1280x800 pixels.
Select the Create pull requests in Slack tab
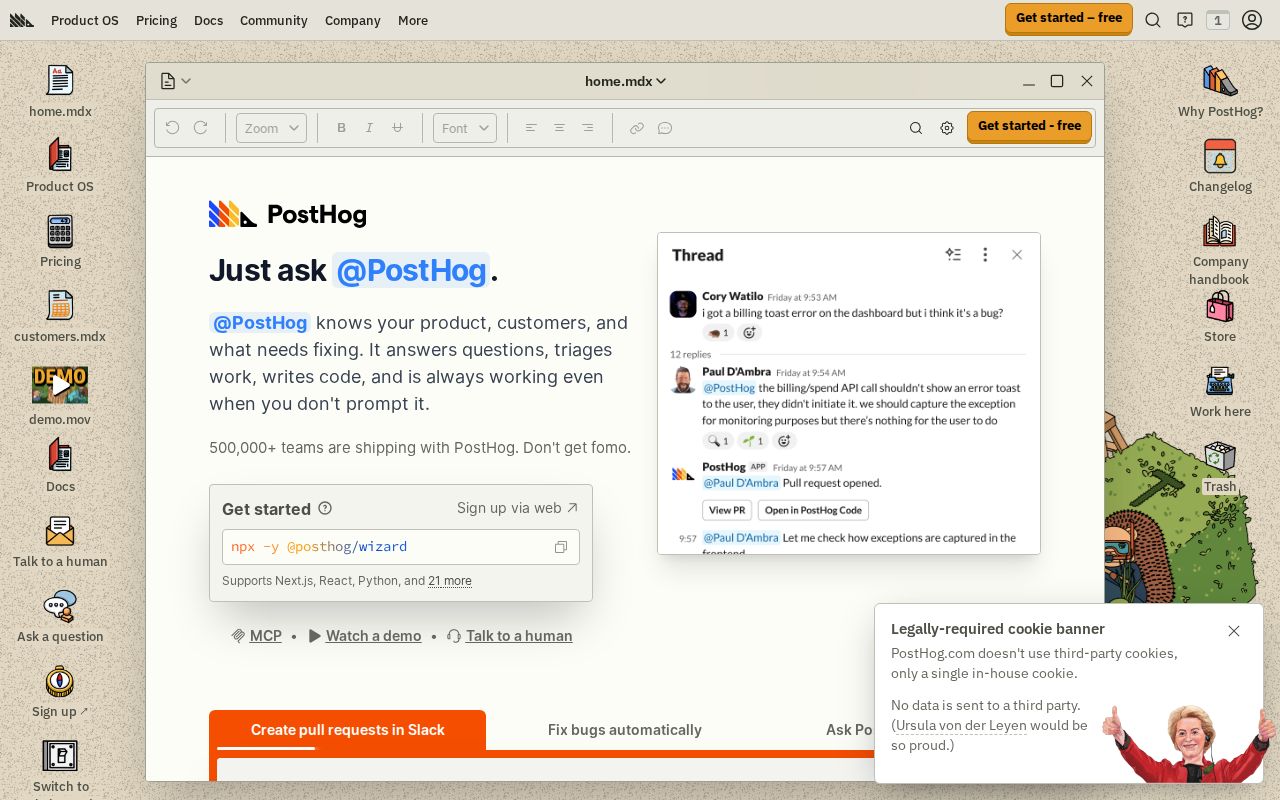point(347,730)
